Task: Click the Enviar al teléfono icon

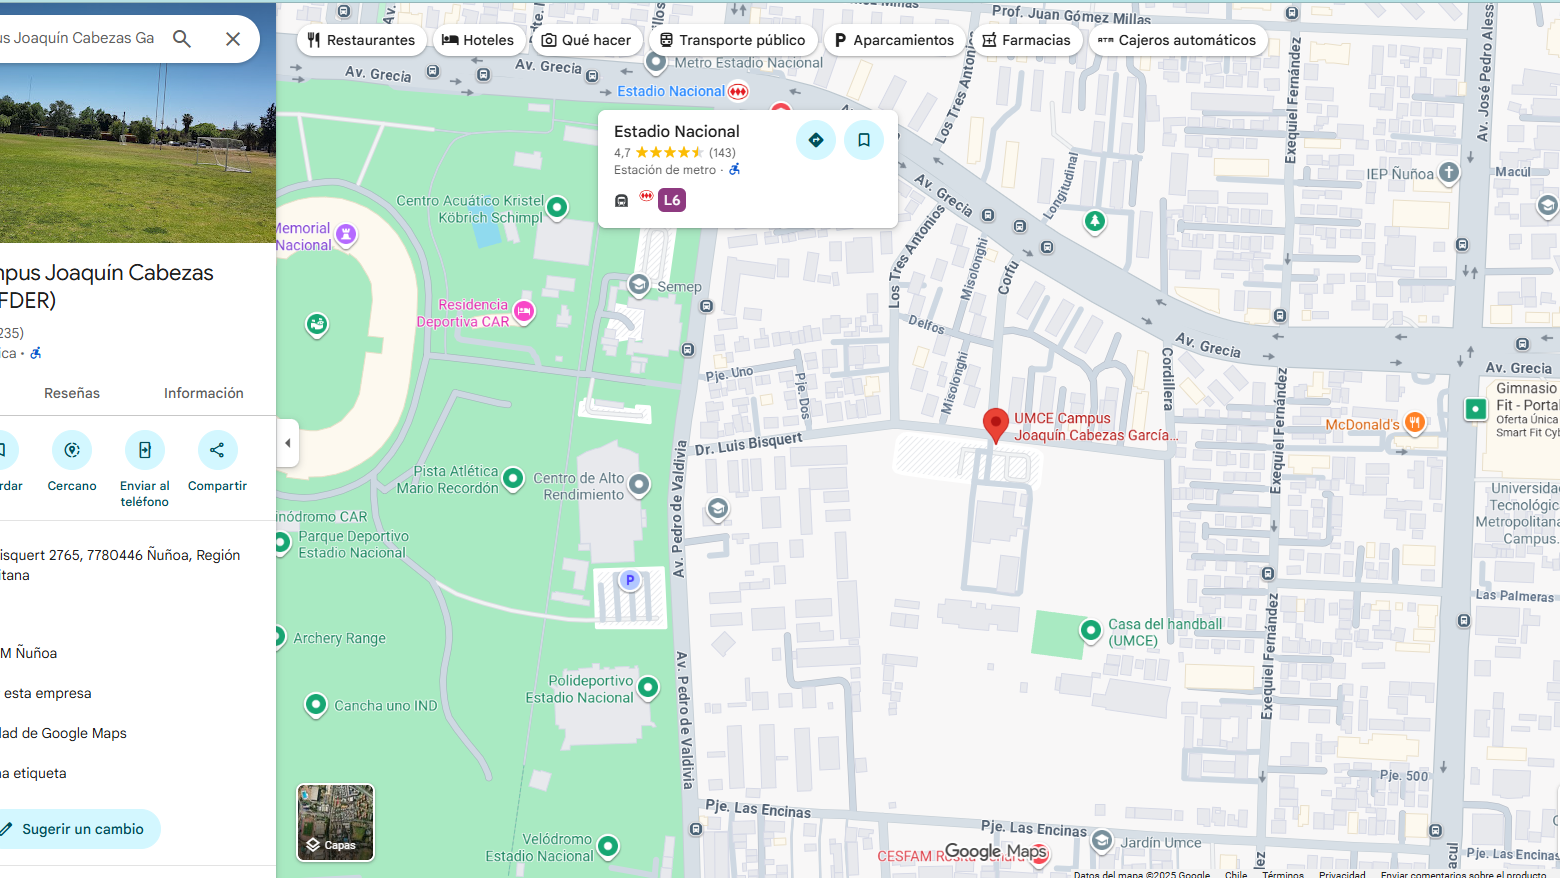Action: (145, 450)
